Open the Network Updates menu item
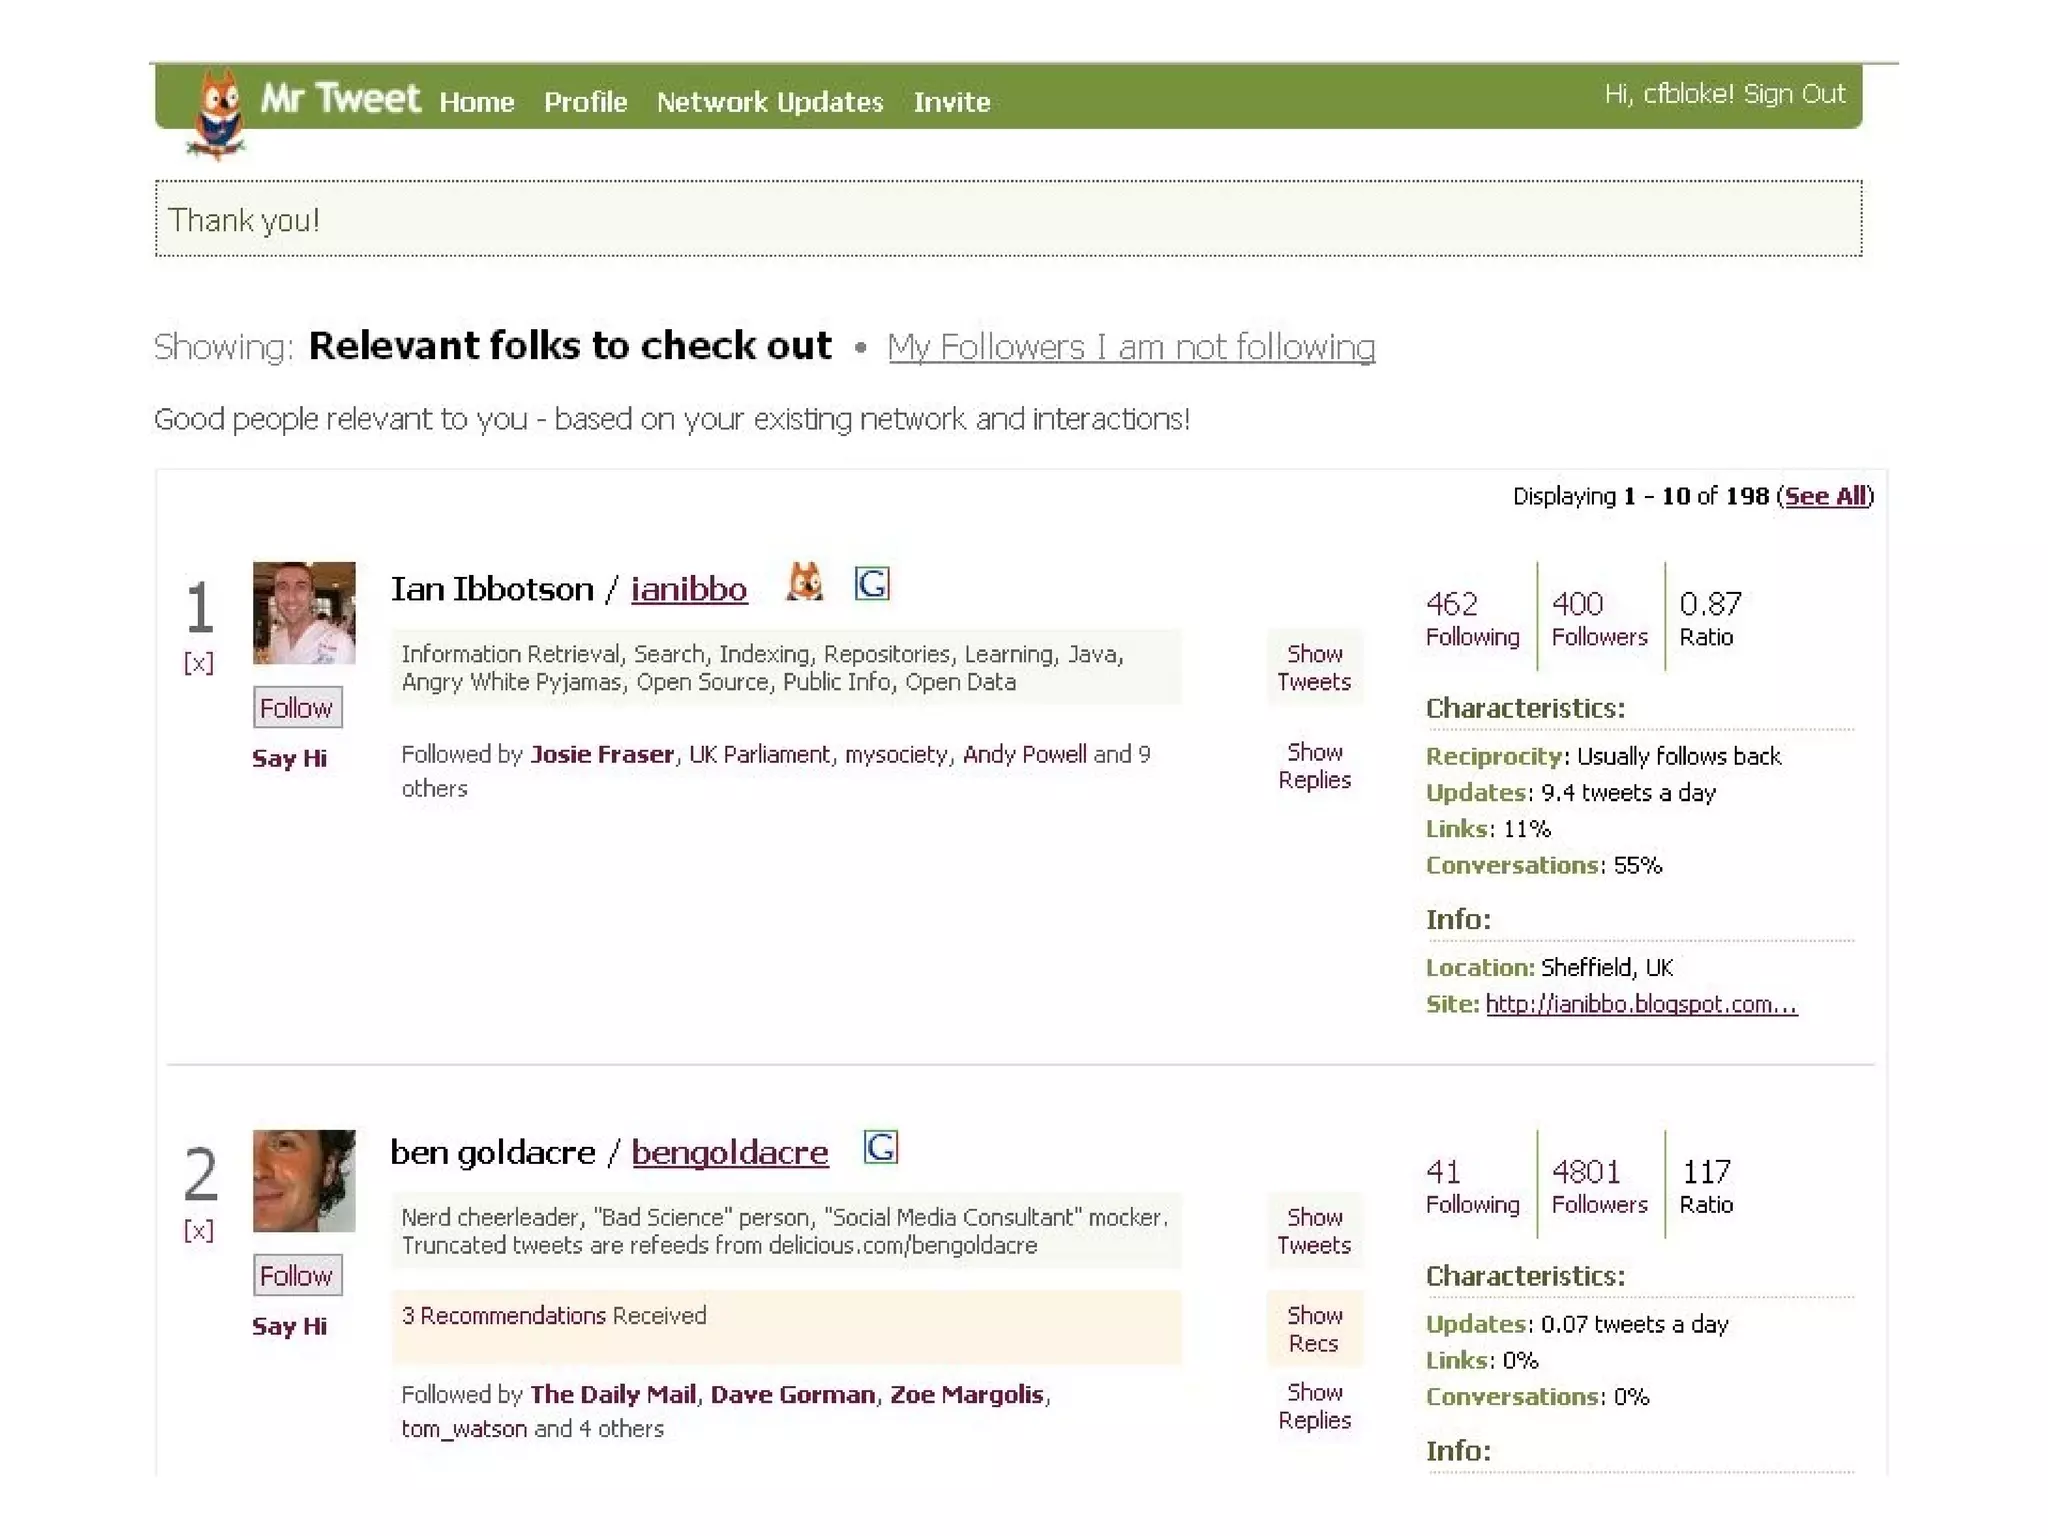 tap(769, 102)
